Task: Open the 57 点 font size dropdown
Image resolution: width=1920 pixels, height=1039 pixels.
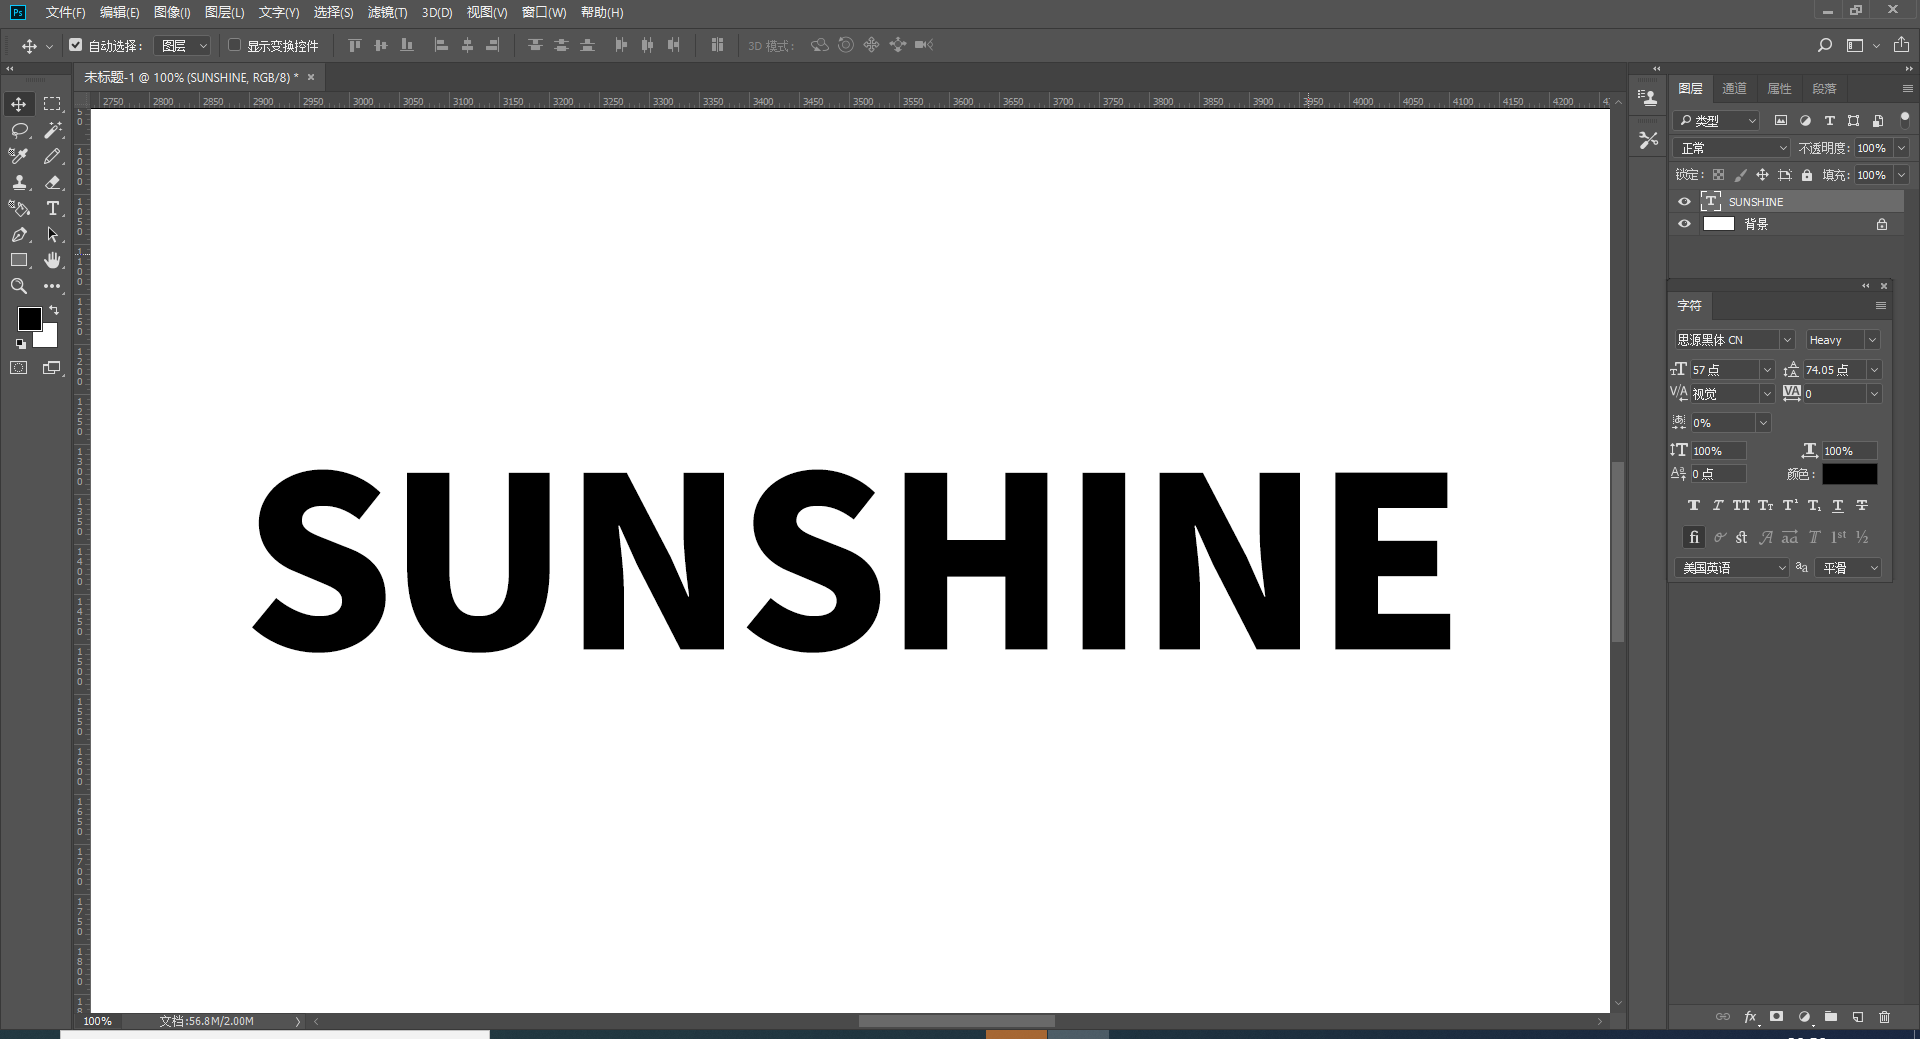Action: click(x=1767, y=370)
